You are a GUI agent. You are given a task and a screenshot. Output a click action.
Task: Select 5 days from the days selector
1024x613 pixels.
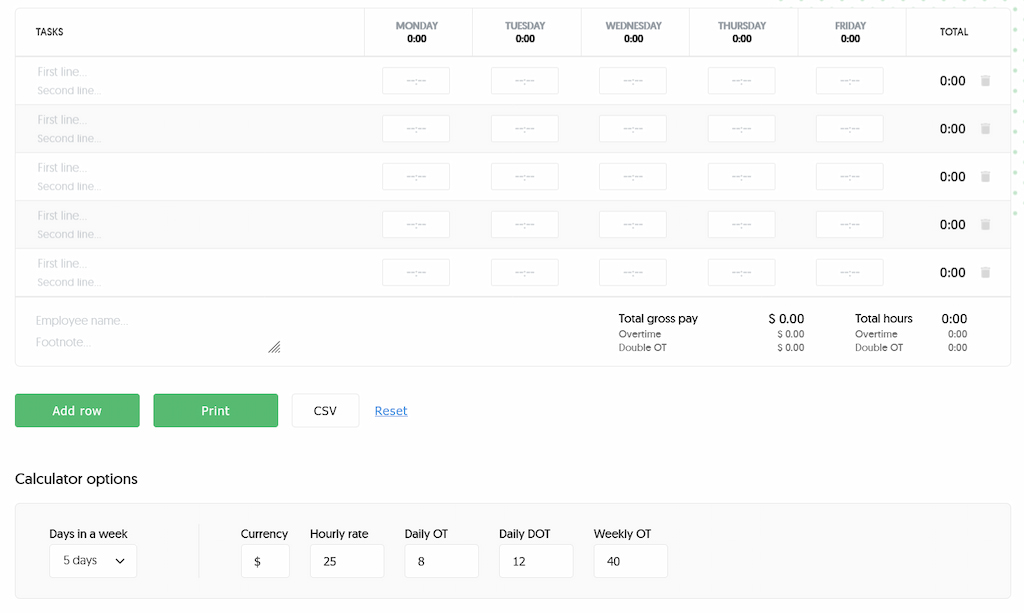(92, 561)
